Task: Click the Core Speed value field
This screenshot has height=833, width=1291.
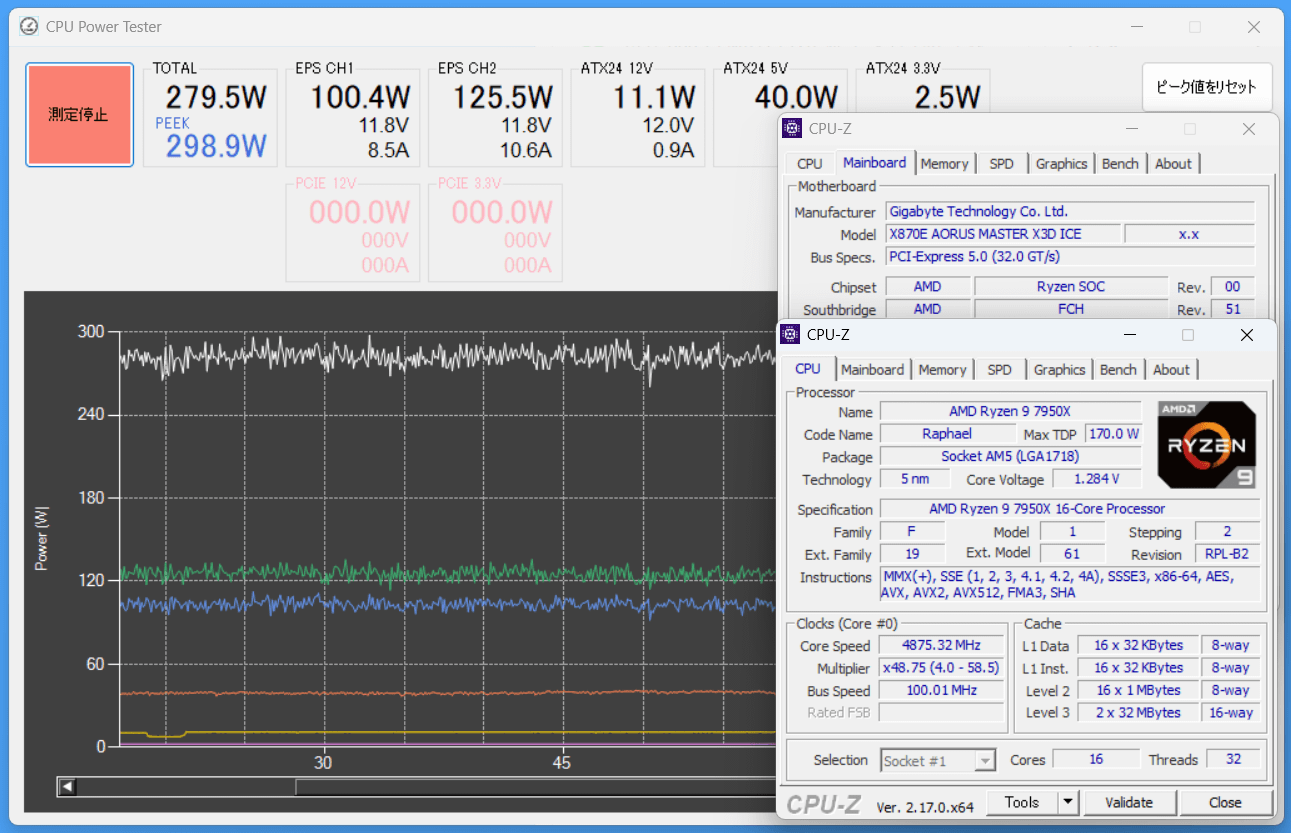Action: 940,646
